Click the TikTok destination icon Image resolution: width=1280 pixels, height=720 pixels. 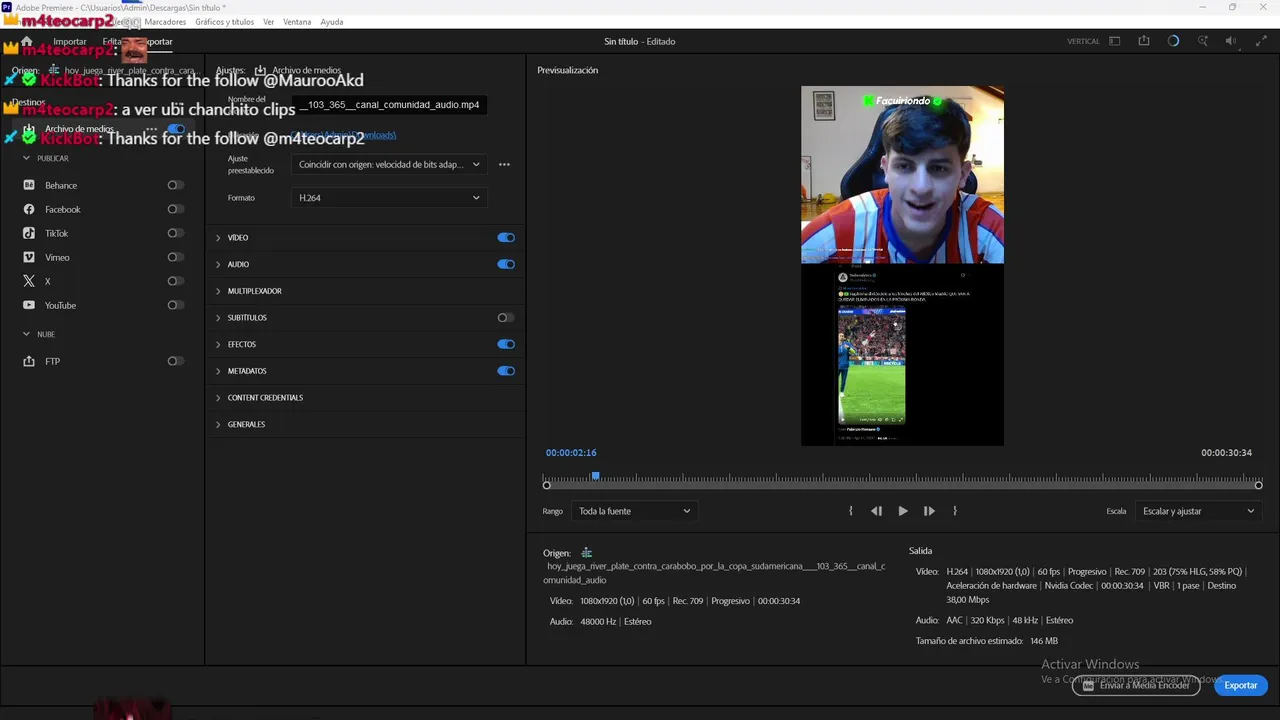29,233
